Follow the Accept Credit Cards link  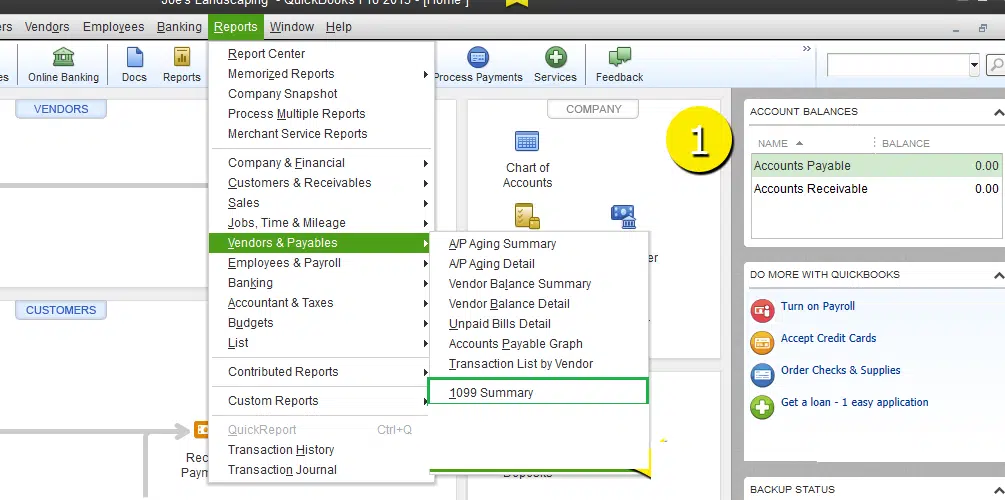828,338
